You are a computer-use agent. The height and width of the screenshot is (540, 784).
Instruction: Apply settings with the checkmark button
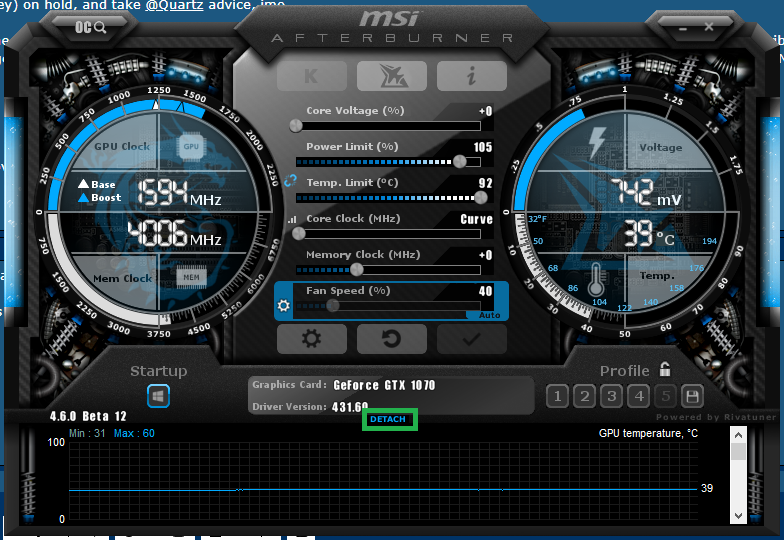coord(472,338)
